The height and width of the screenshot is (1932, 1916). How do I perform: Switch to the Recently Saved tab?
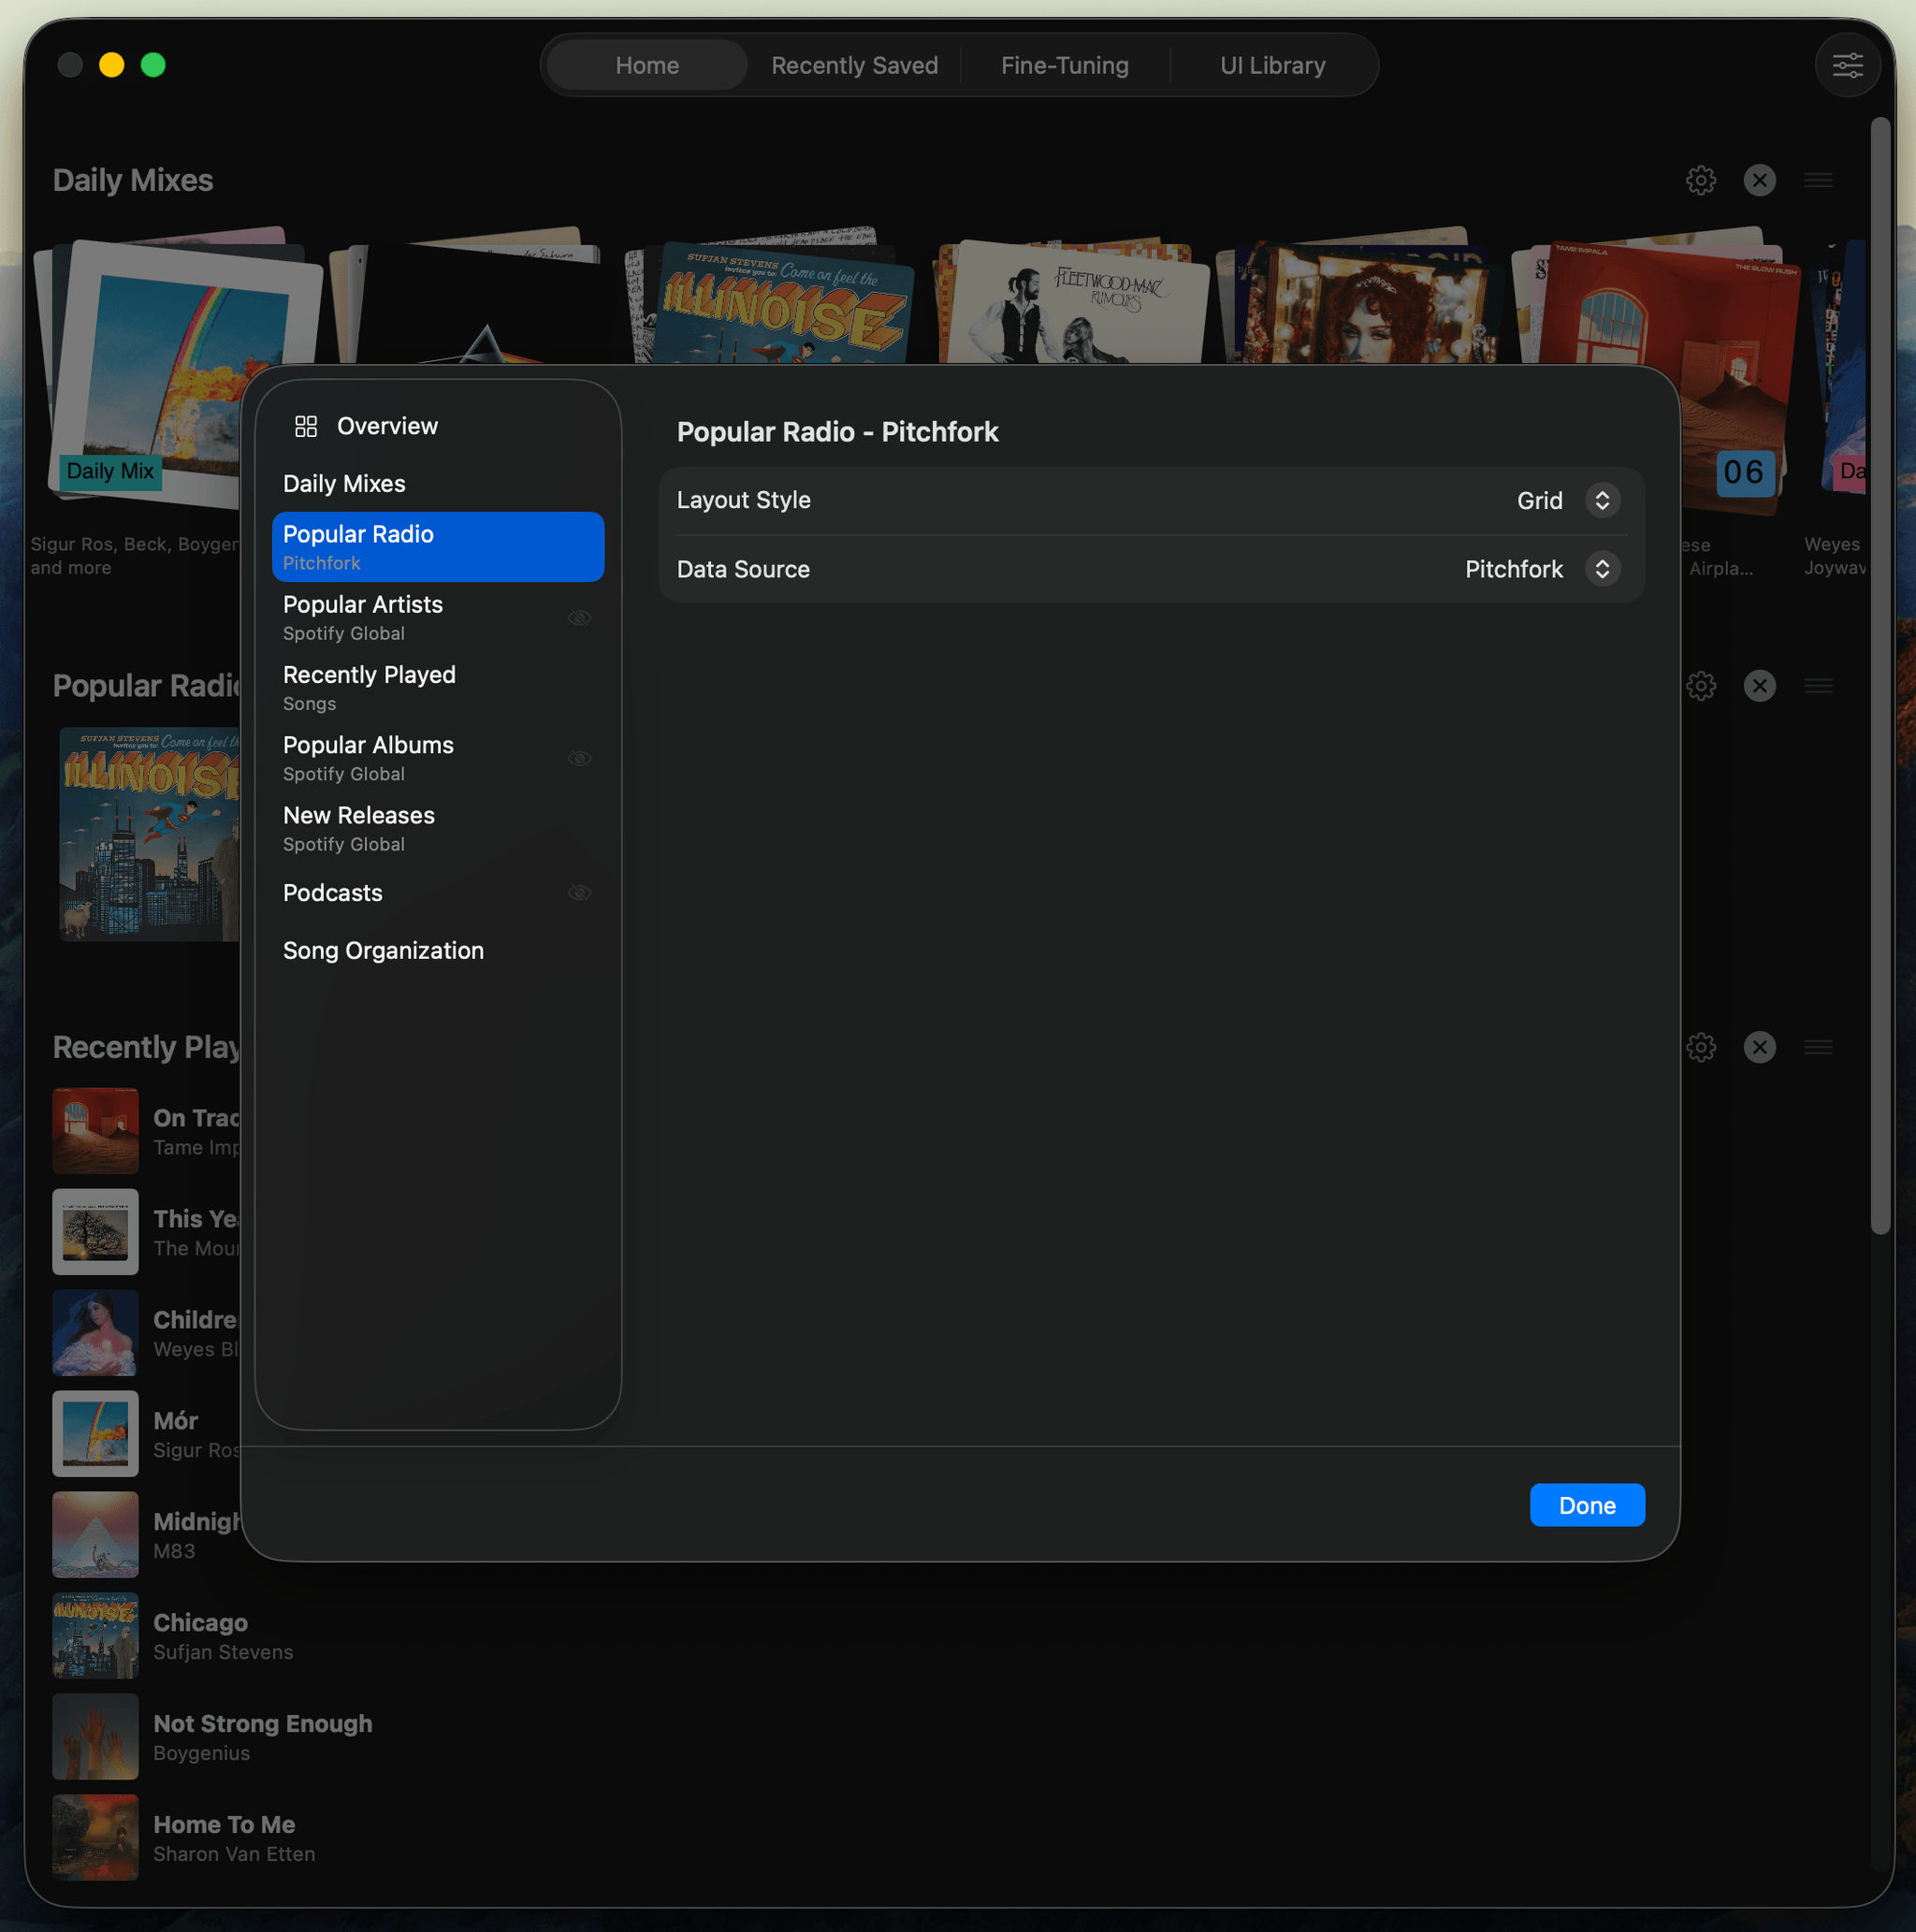pyautogui.click(x=854, y=64)
